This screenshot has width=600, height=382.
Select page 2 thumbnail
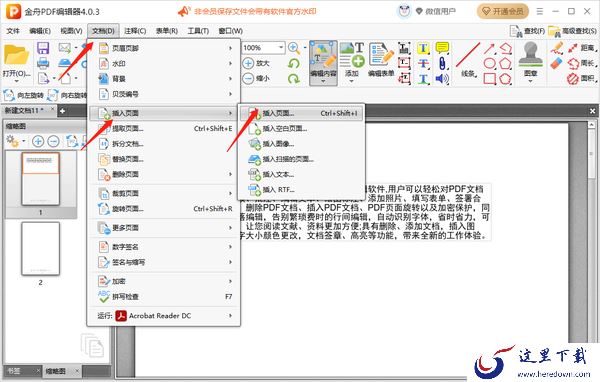[41, 249]
